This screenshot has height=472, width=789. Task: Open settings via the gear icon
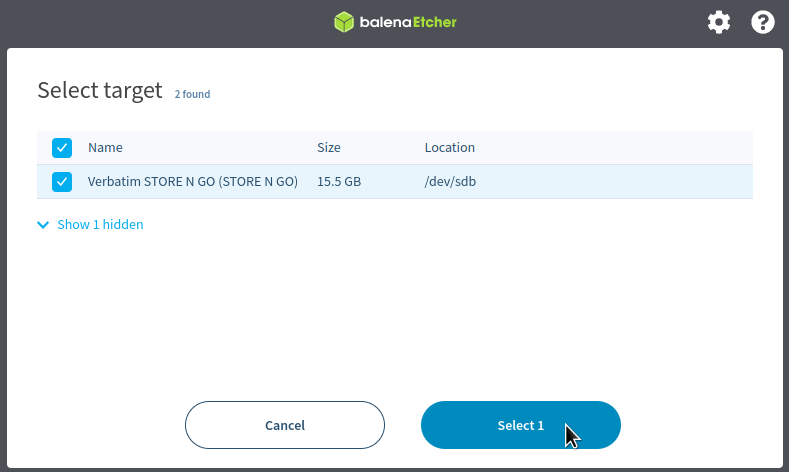(719, 22)
